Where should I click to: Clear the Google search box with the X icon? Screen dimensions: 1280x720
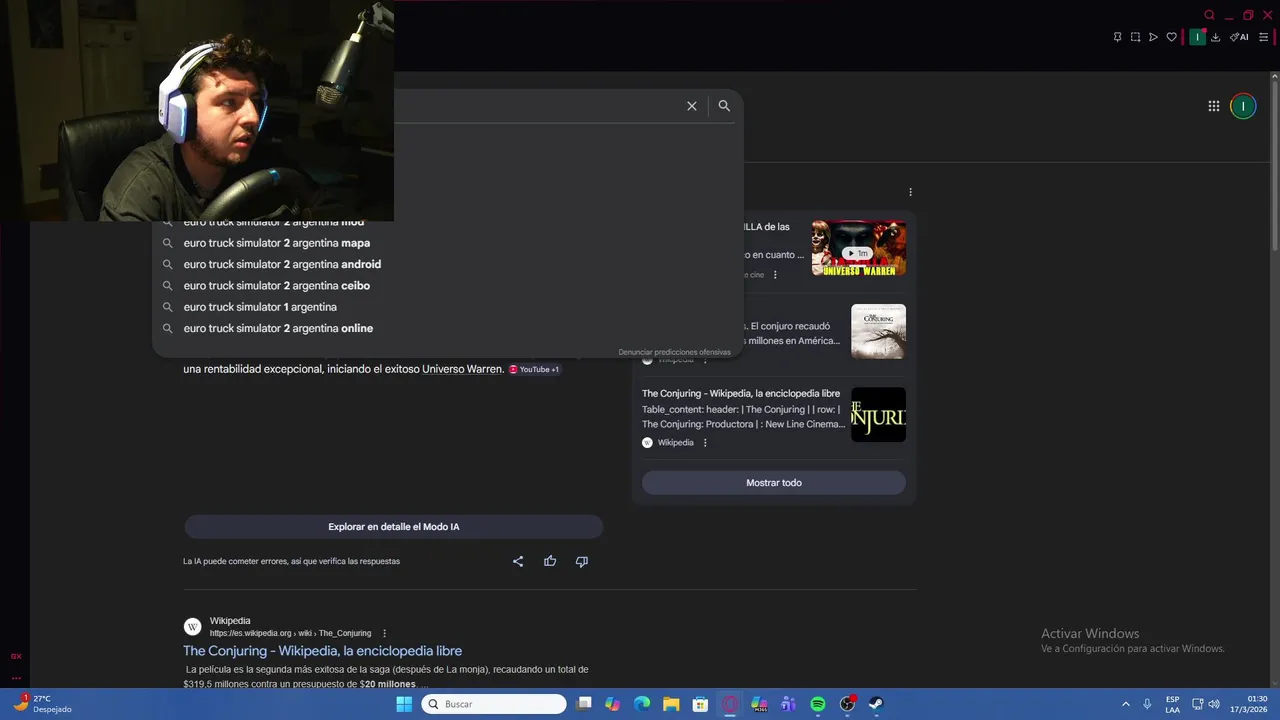691,106
